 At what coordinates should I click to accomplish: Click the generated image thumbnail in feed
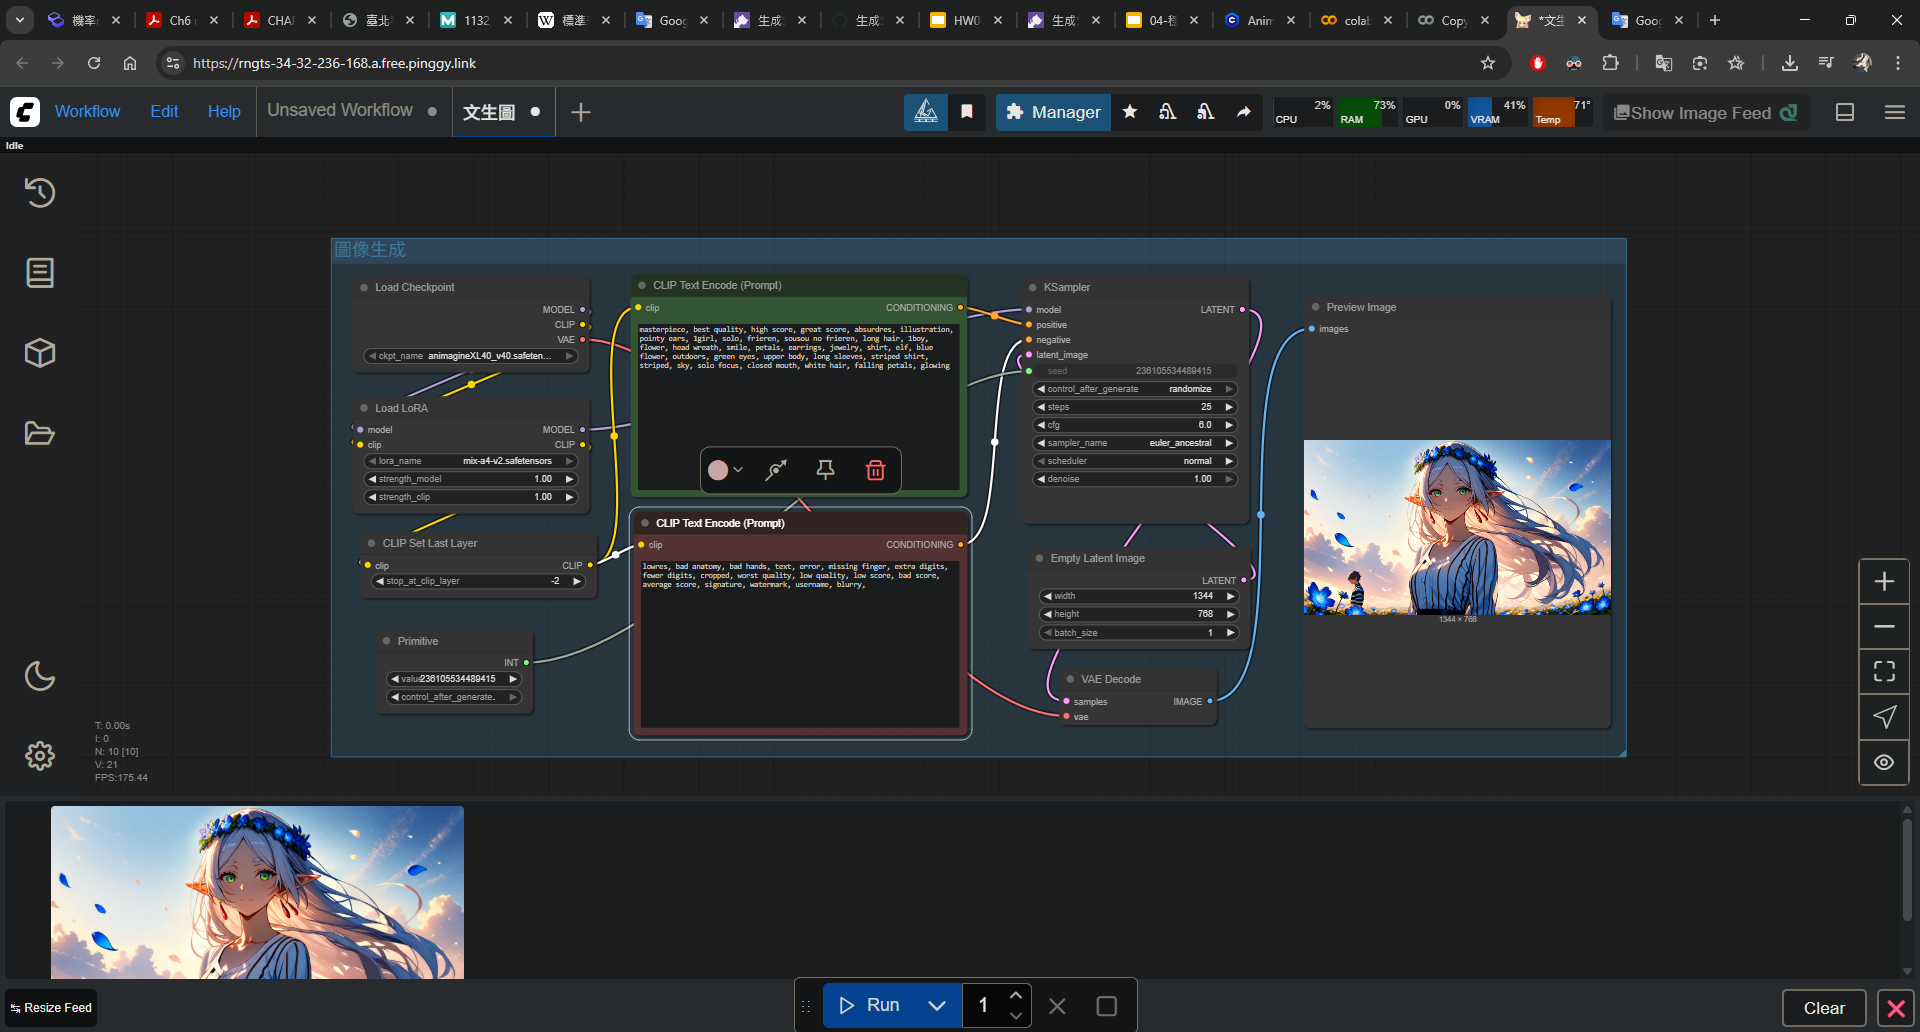click(257, 892)
